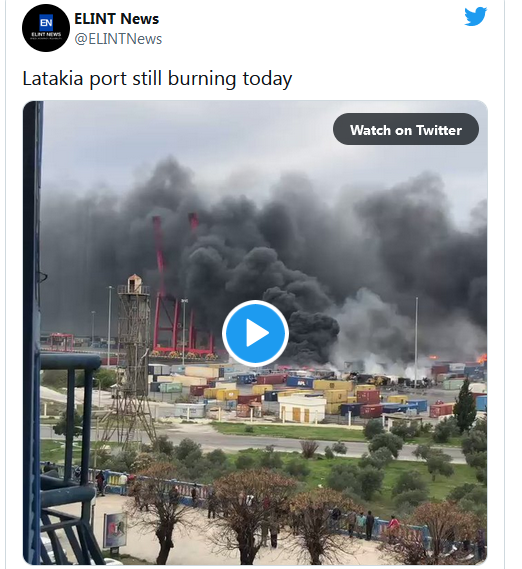
Task: Click the tweet text about Latakia port
Action: pos(157,78)
